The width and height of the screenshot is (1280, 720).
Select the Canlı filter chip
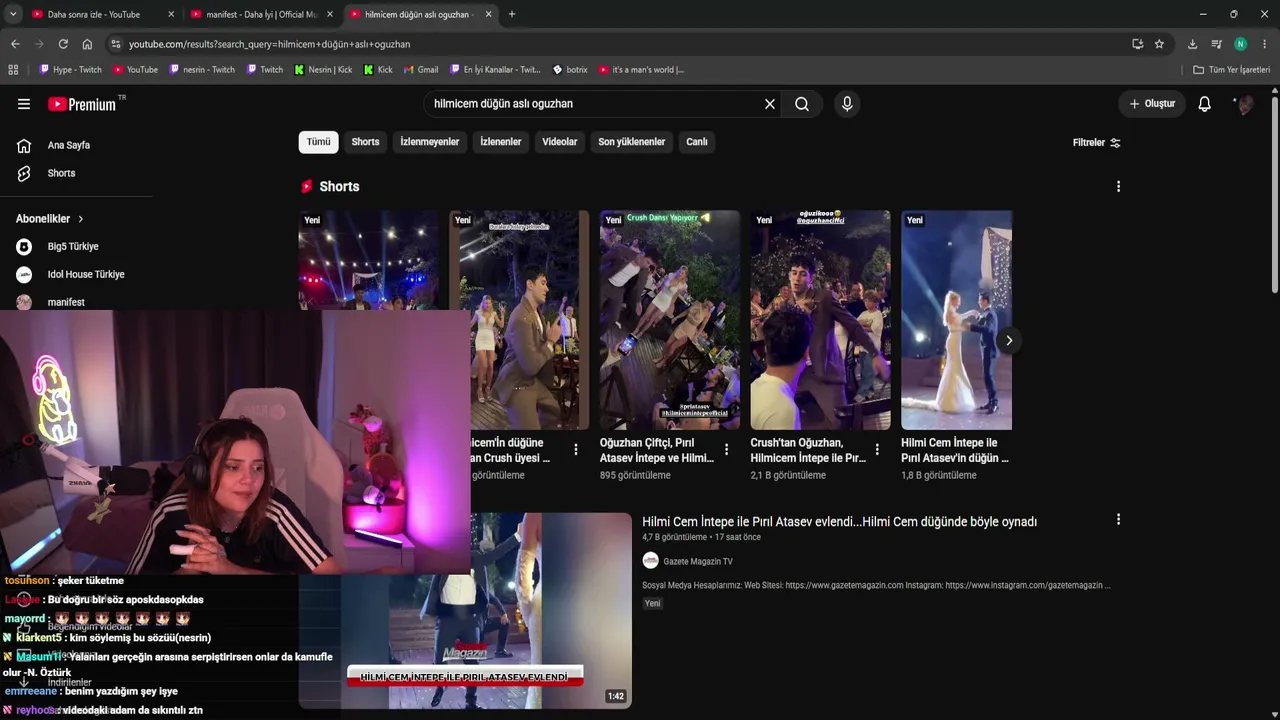697,142
